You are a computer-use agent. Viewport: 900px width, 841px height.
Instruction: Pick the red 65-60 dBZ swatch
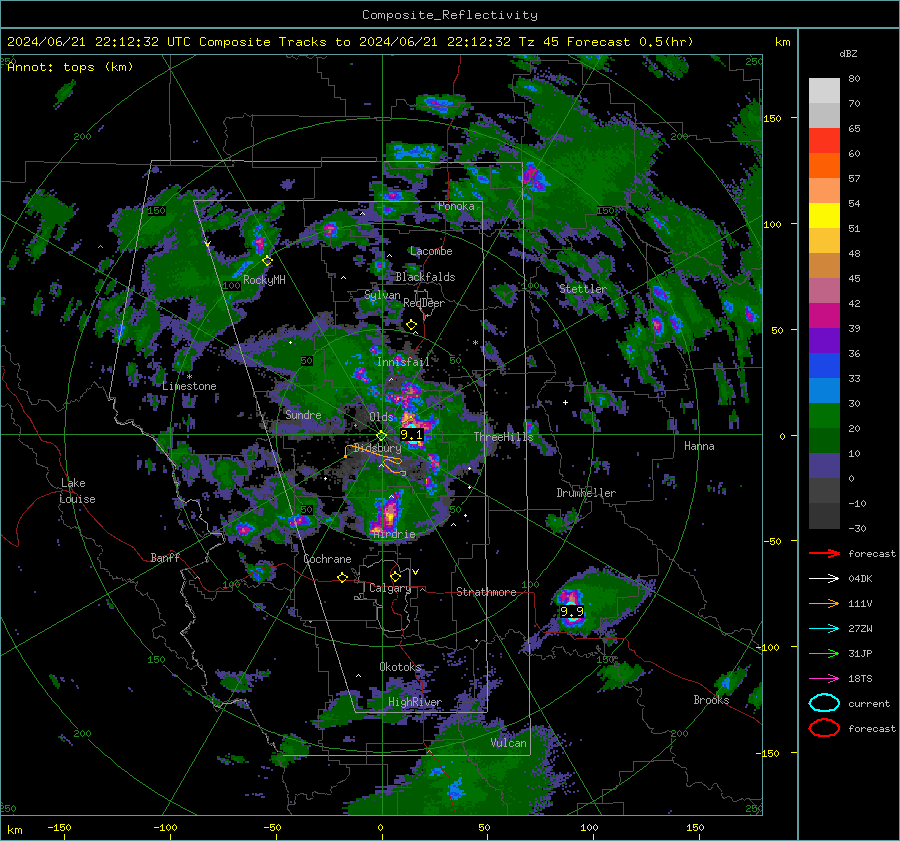pyautogui.click(x=824, y=141)
